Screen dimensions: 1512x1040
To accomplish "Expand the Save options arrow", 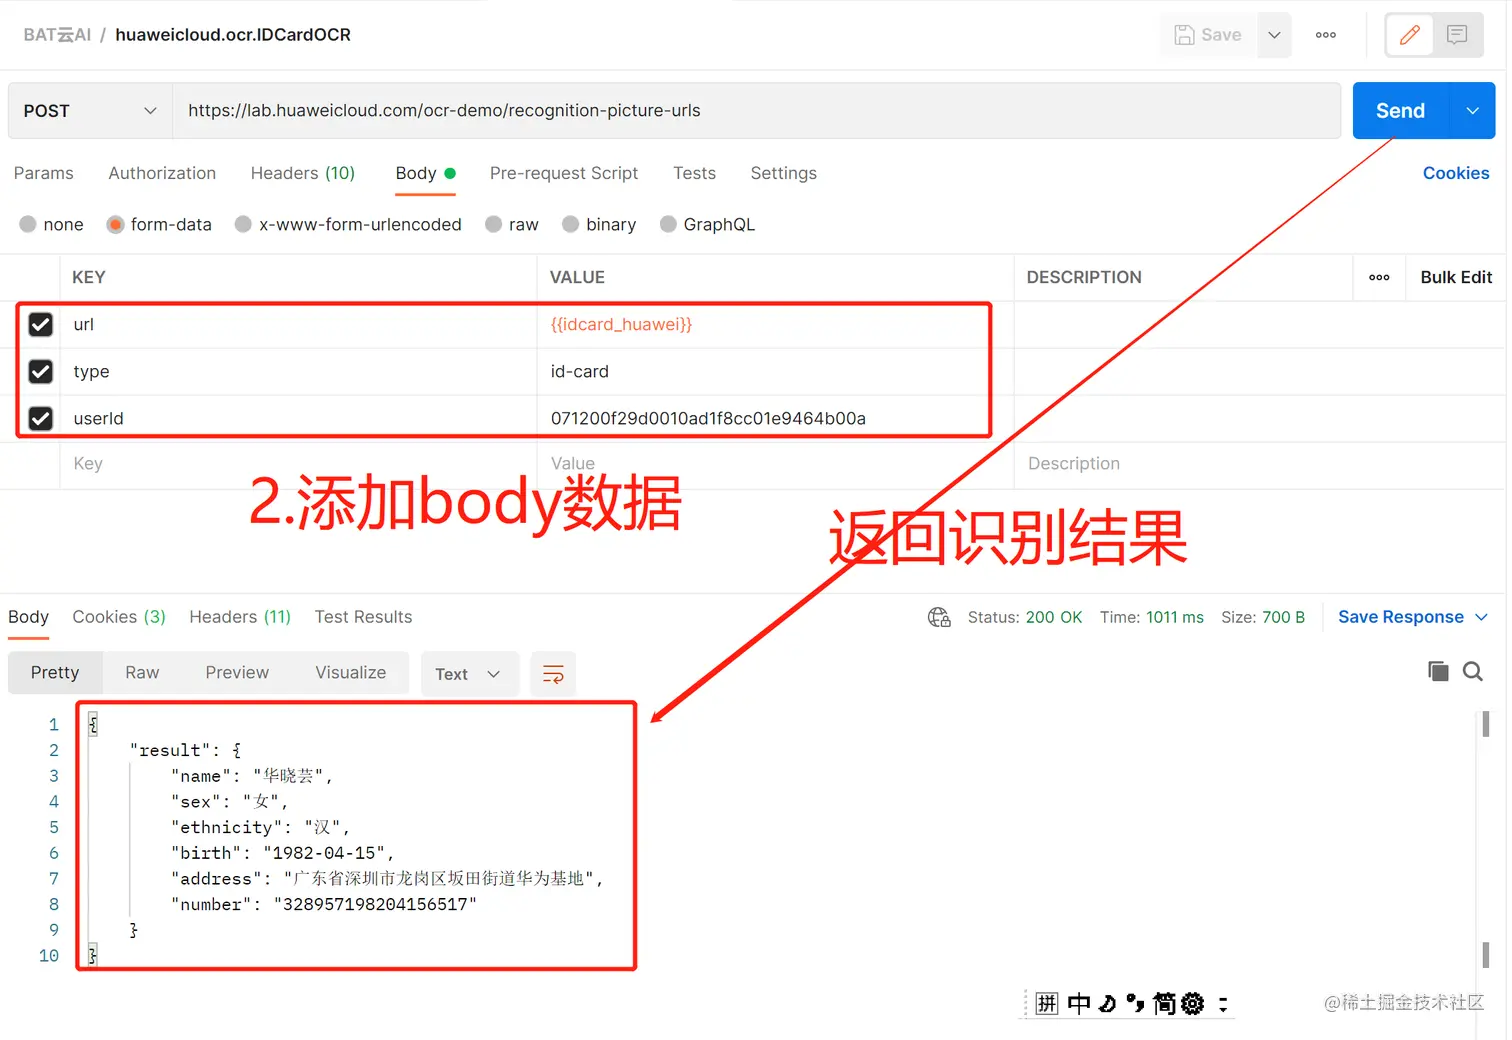I will pos(1274,35).
